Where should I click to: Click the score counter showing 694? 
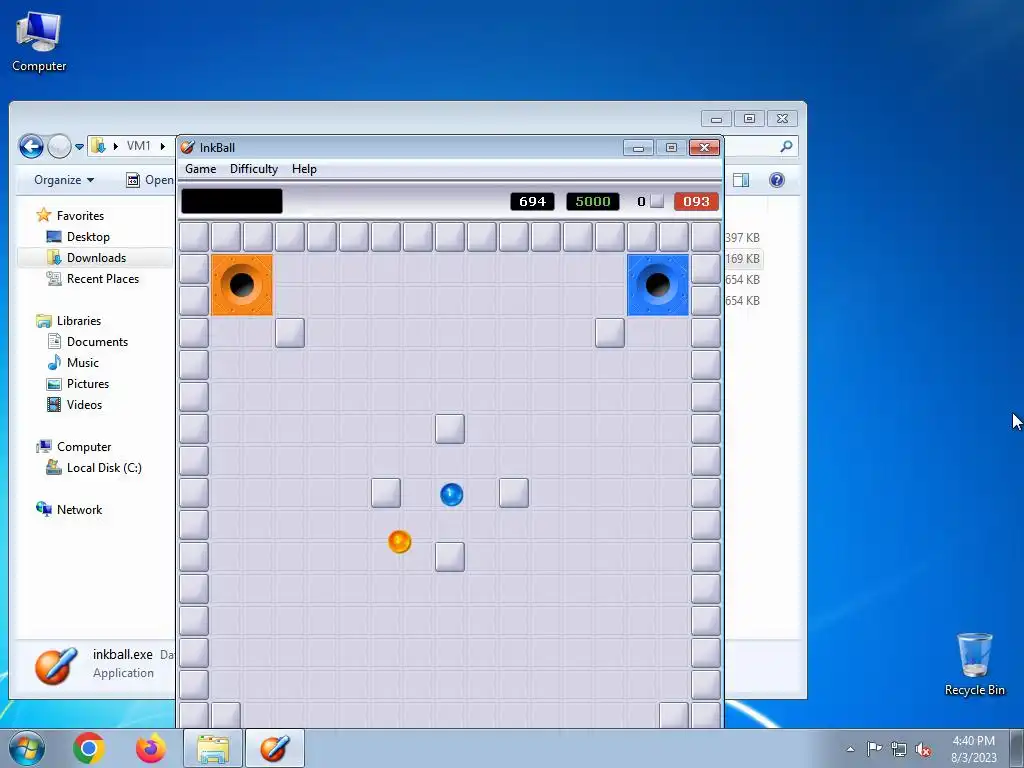pyautogui.click(x=532, y=202)
